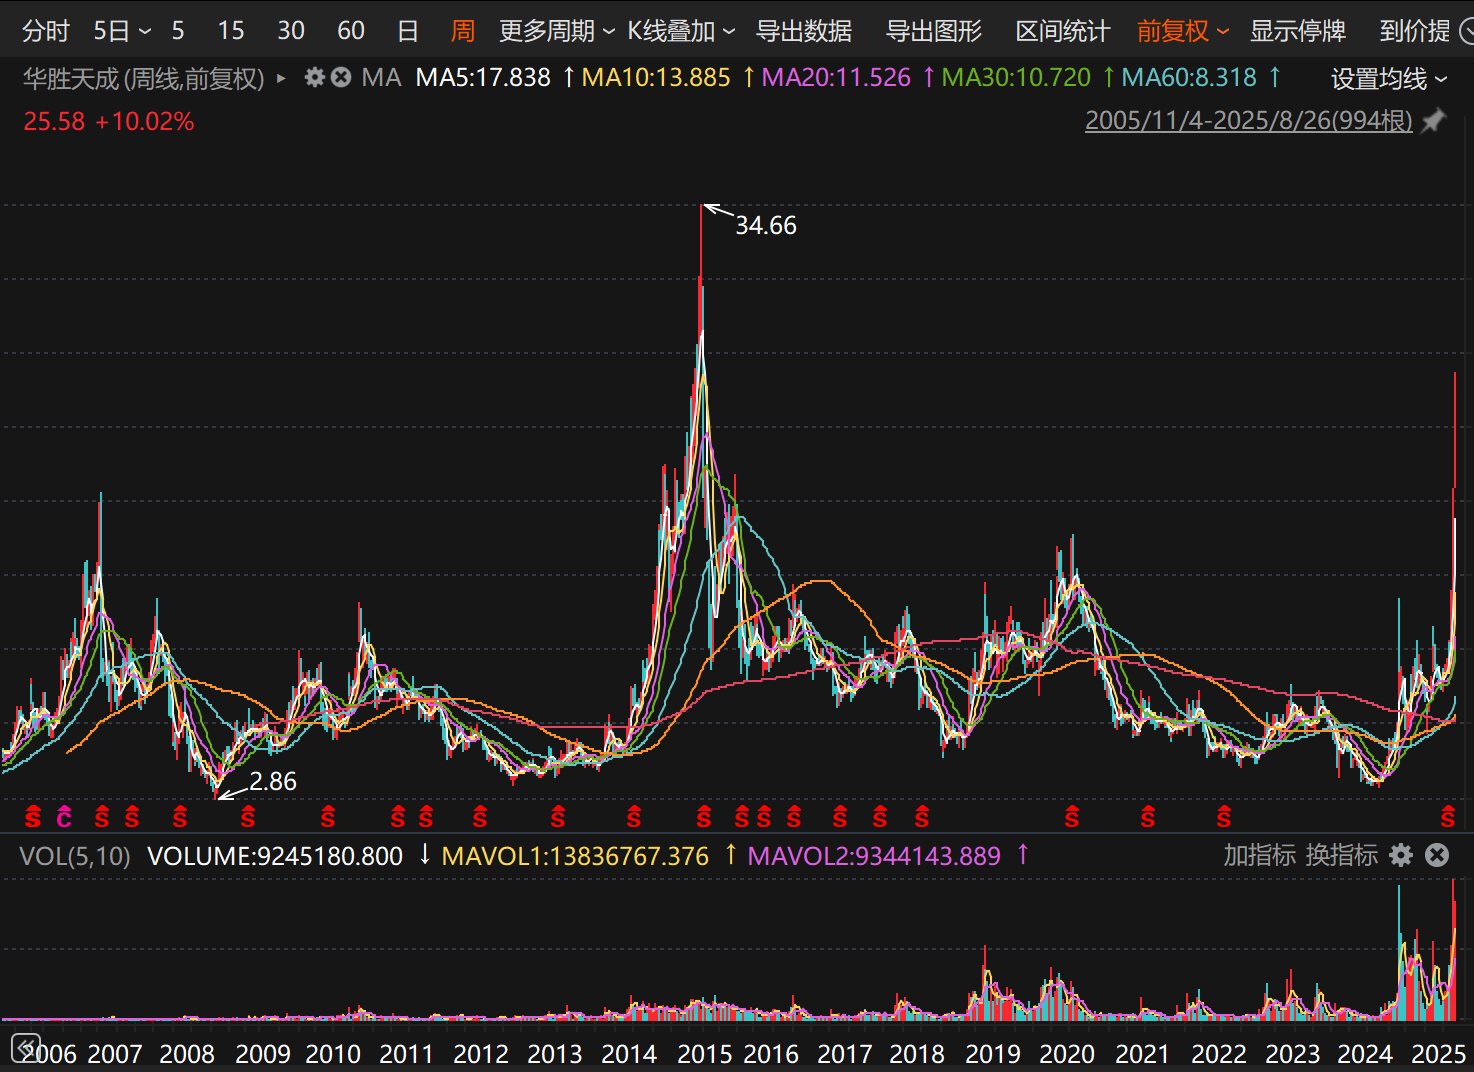Toggle 显示停牌 suspension display
This screenshot has height=1072, width=1474.
click(1297, 31)
